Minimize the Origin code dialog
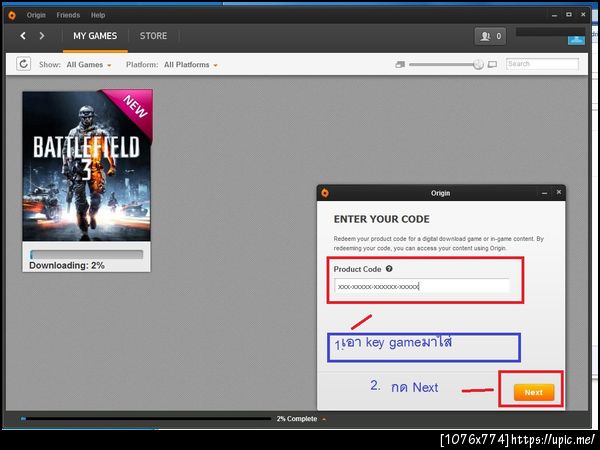 click(x=545, y=193)
